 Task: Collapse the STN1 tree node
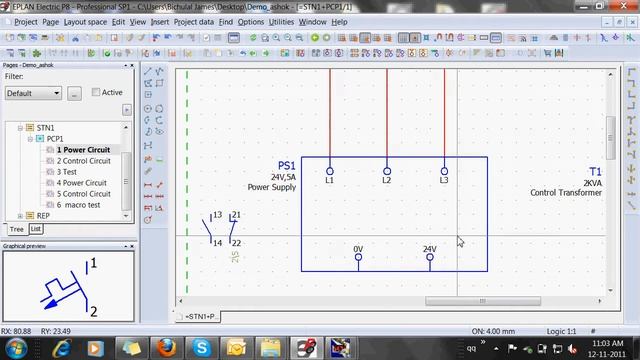pos(20,128)
